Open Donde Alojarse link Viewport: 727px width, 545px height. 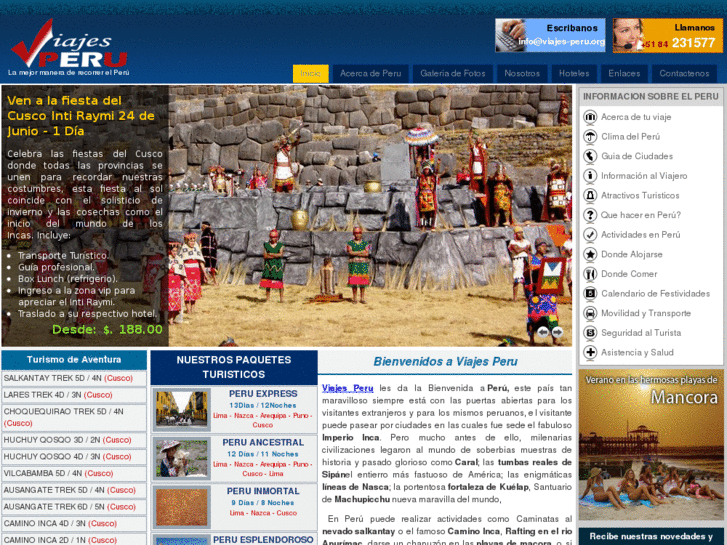(632, 254)
